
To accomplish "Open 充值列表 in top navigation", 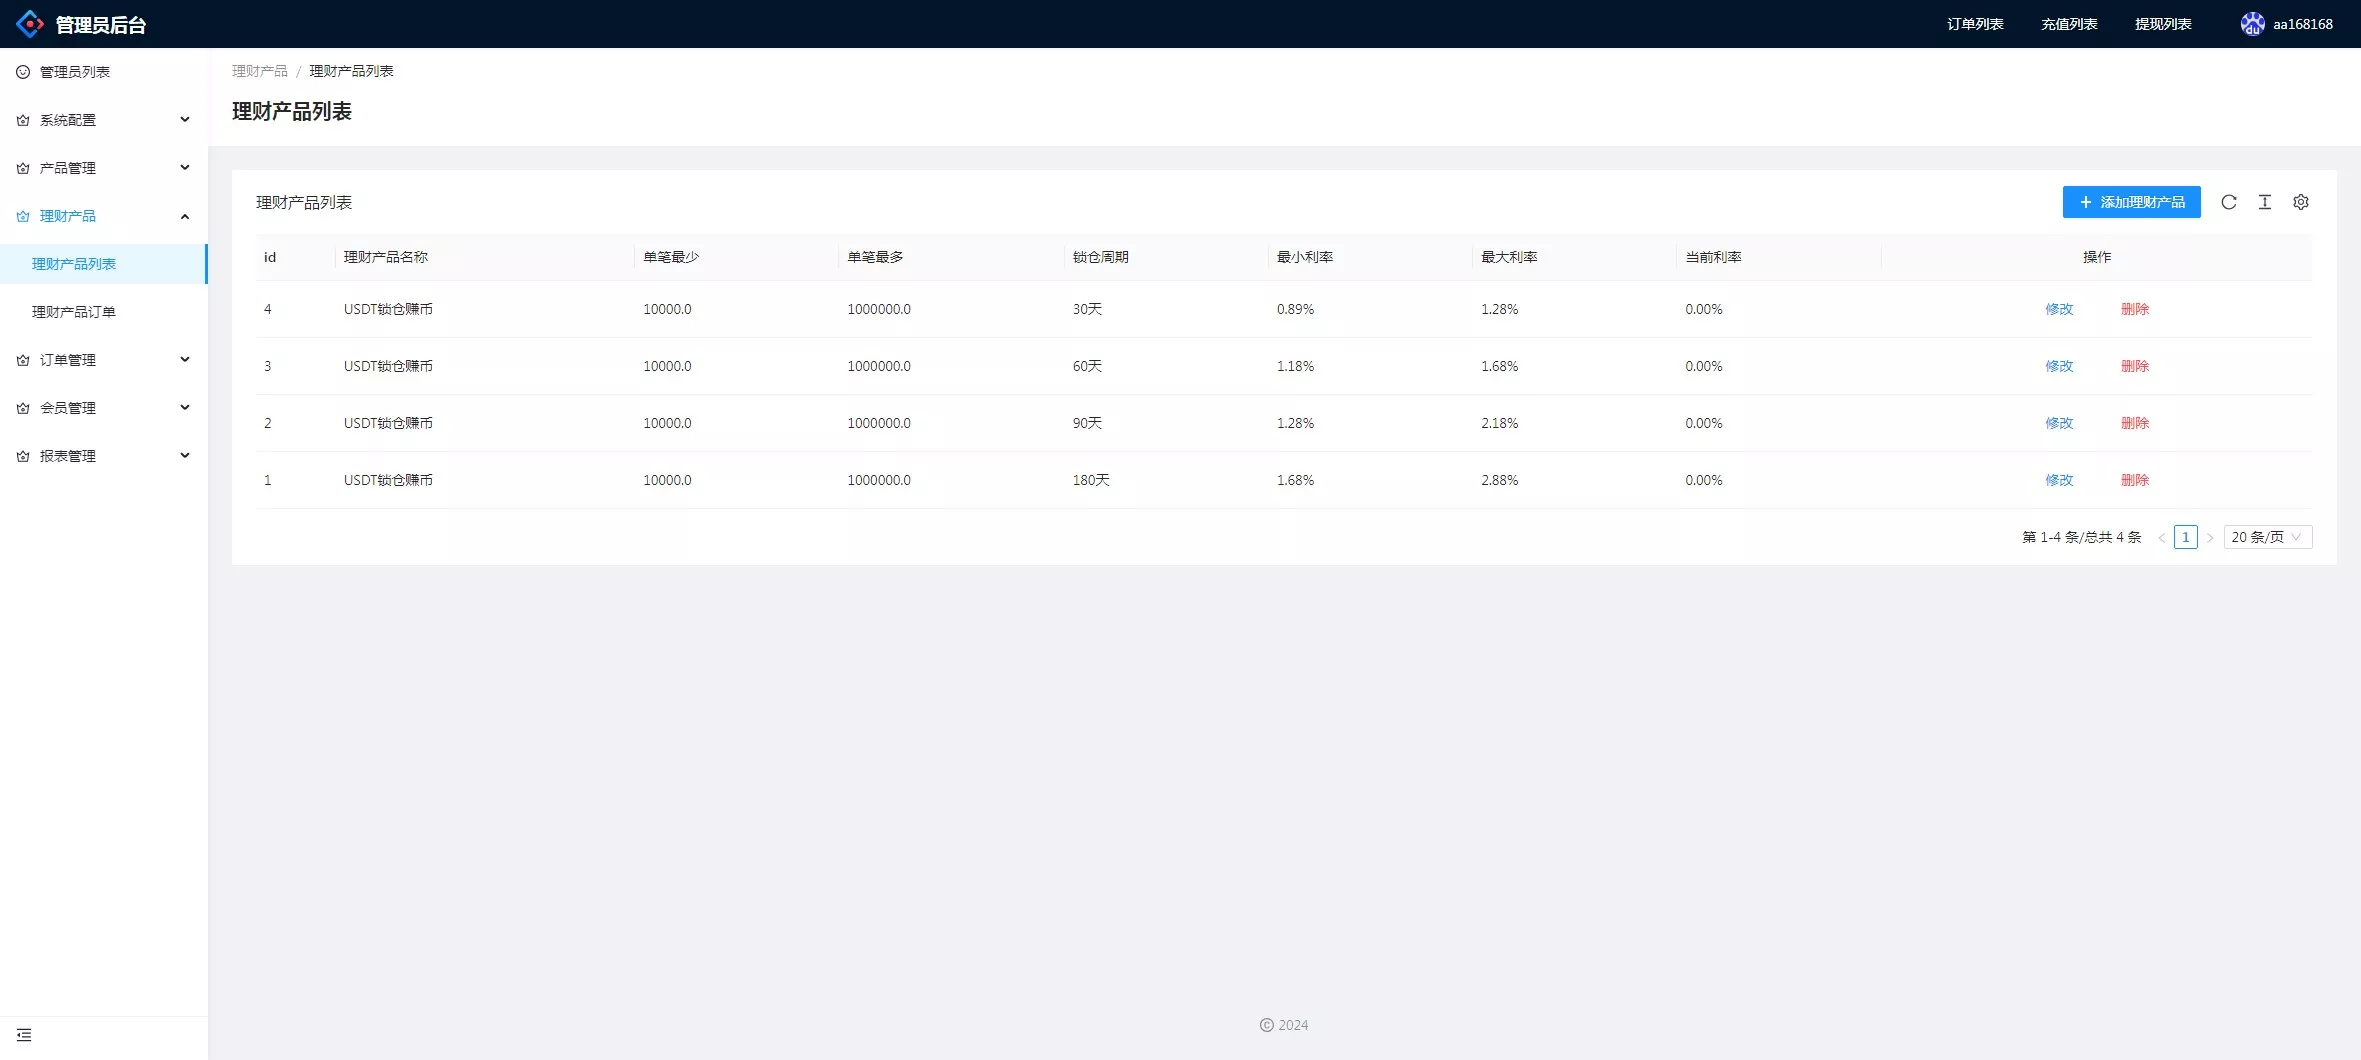I will point(2069,24).
